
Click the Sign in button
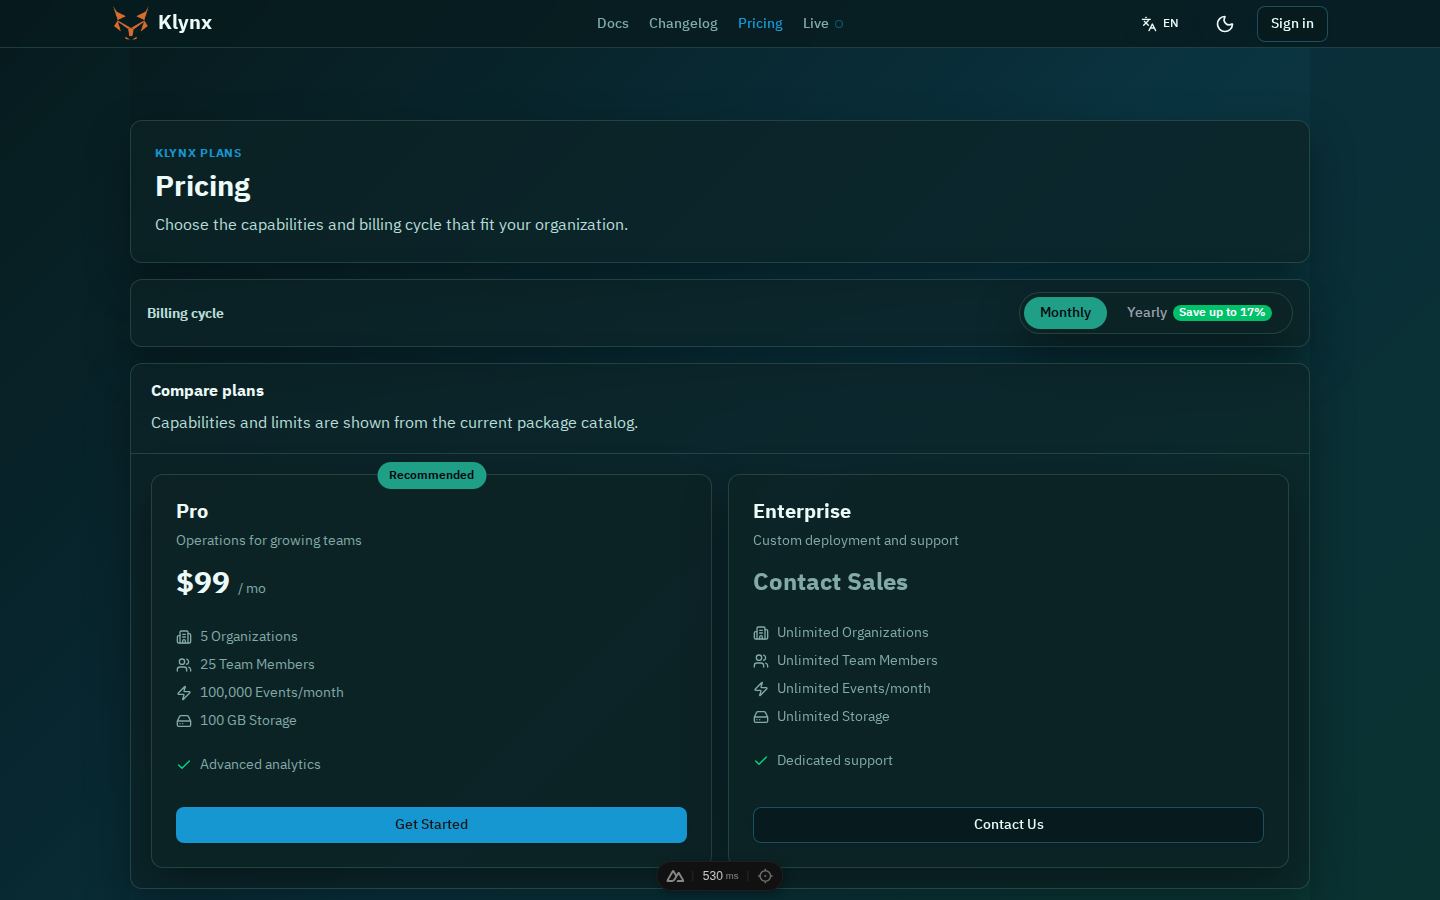coord(1292,24)
